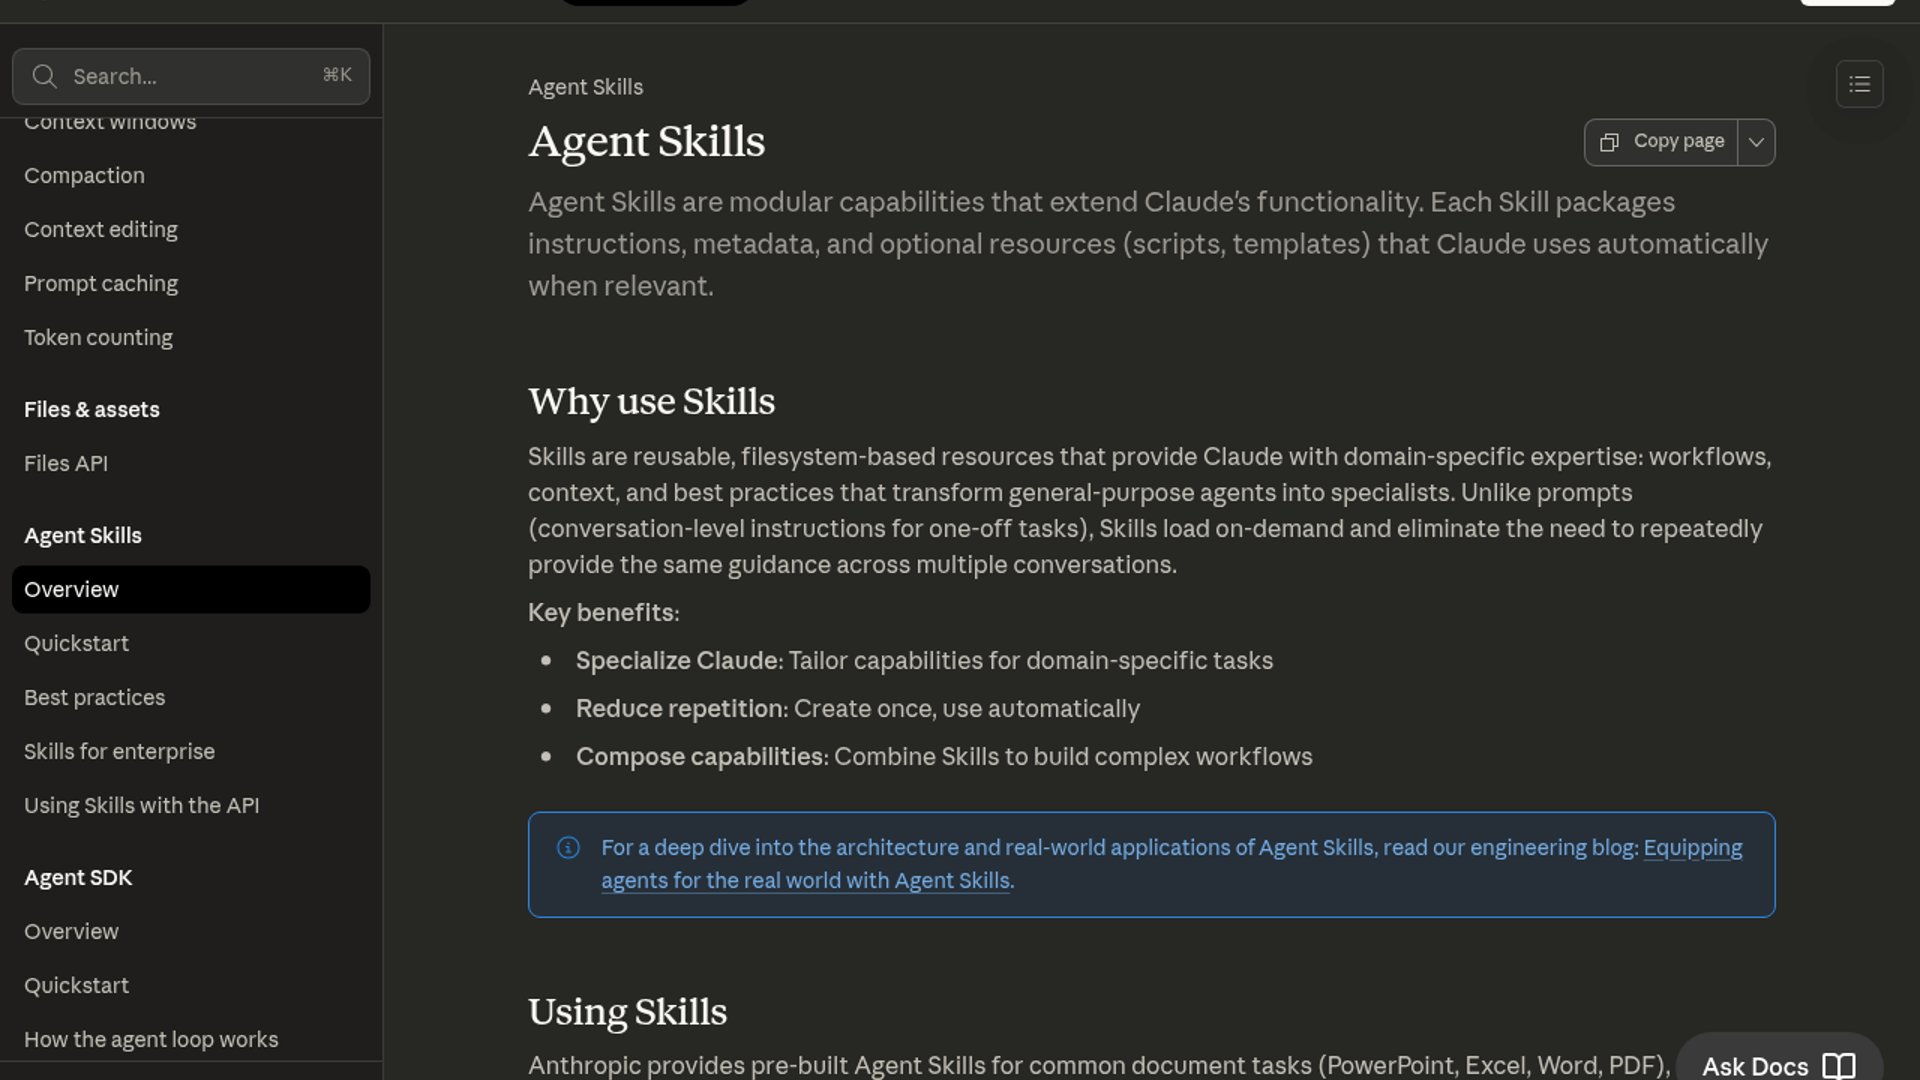The height and width of the screenshot is (1080, 1920).
Task: Expand the Copy page dropdown arrow
Action: click(x=1756, y=142)
